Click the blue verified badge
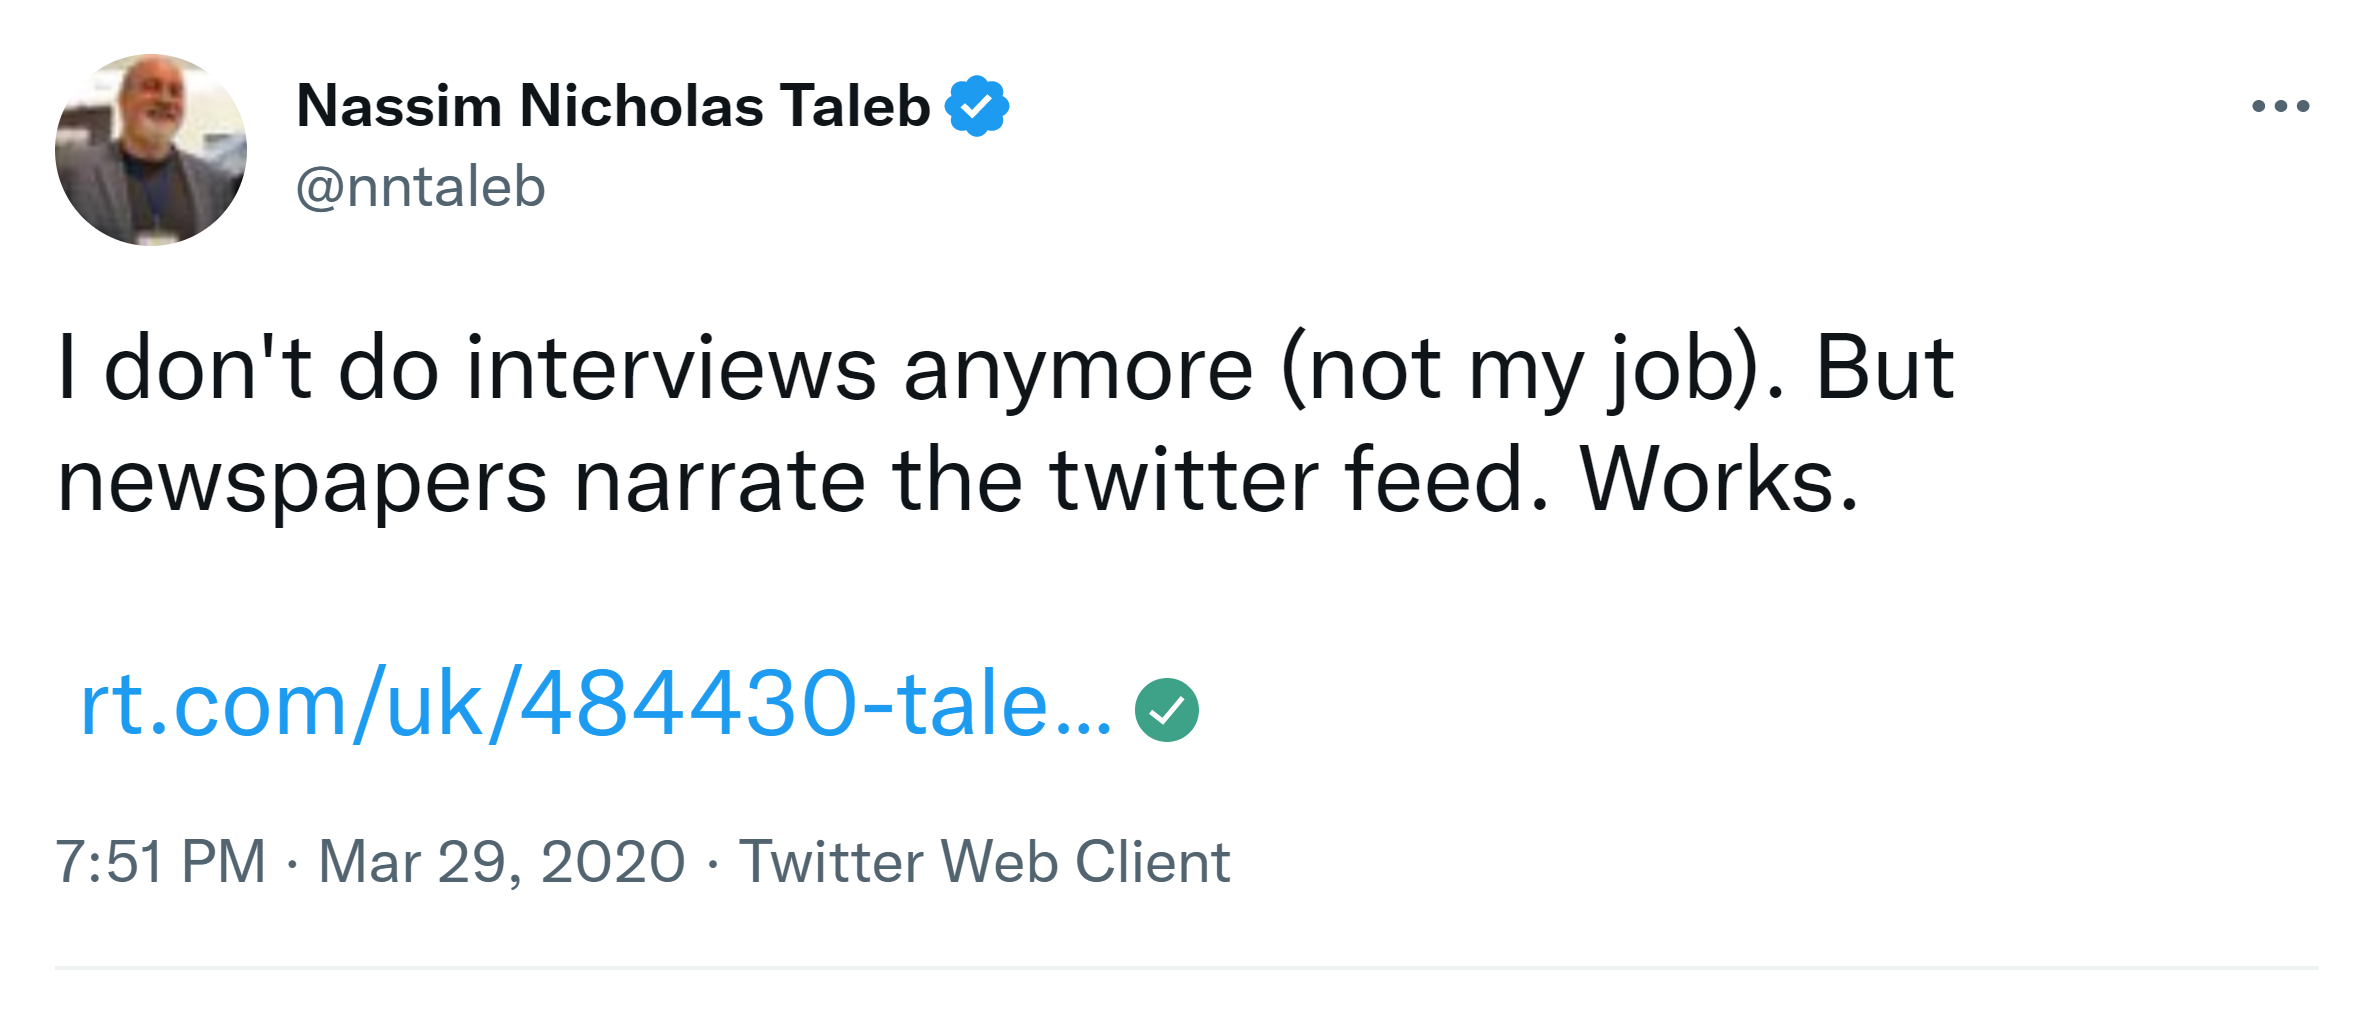Screen dimensions: 2367x1016 (977, 106)
